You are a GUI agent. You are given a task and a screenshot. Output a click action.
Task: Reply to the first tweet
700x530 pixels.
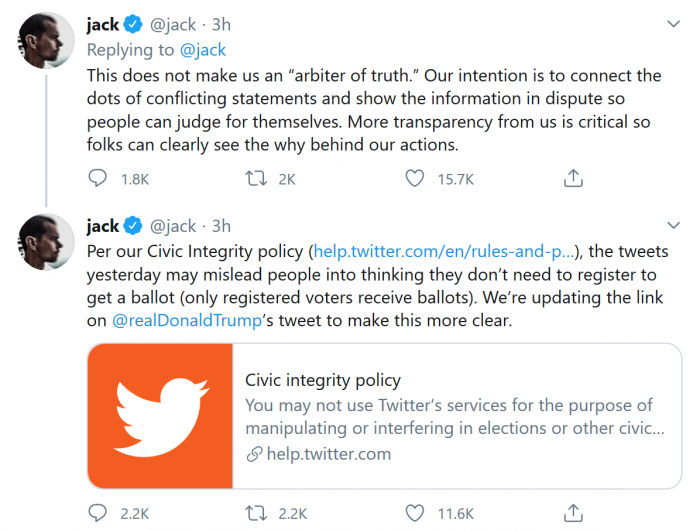[98, 178]
